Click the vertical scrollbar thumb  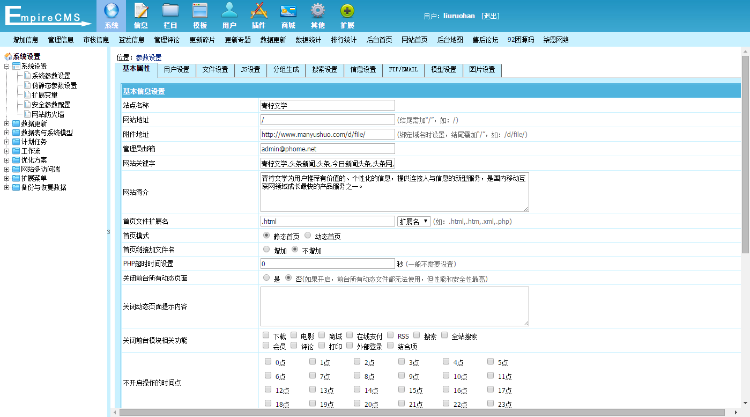tap(745, 154)
